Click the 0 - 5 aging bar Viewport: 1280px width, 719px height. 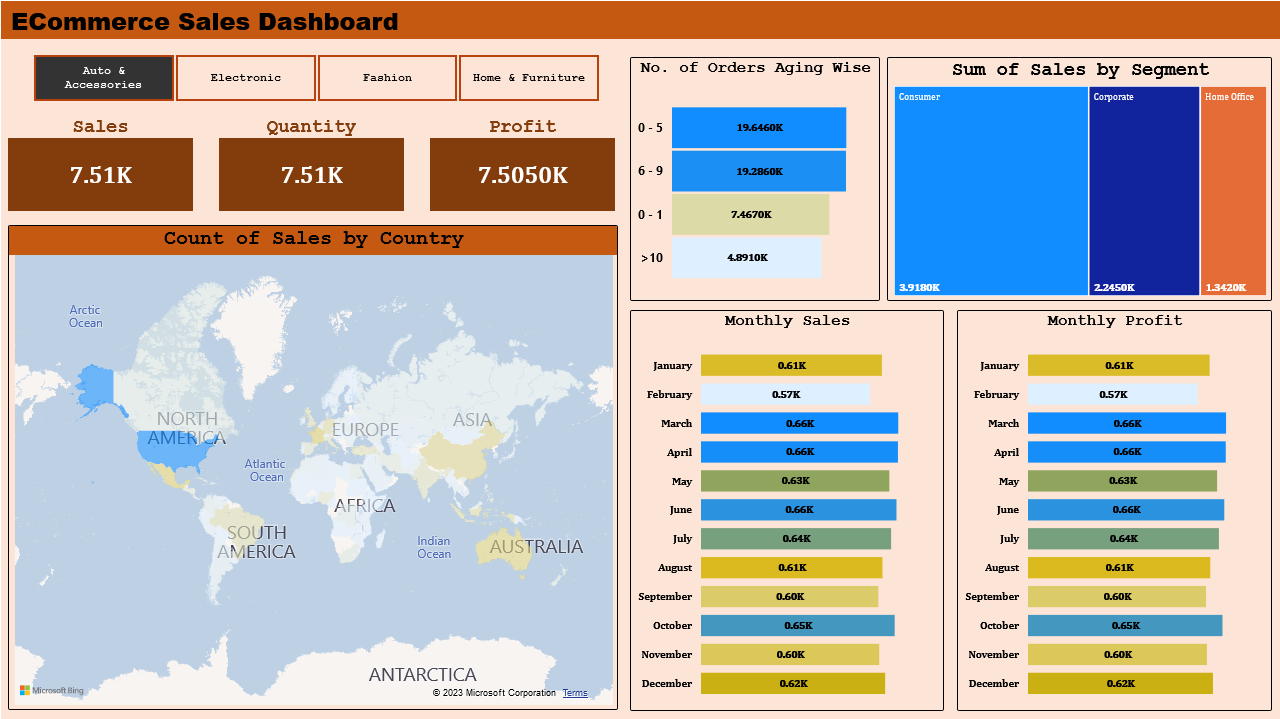tap(759, 128)
